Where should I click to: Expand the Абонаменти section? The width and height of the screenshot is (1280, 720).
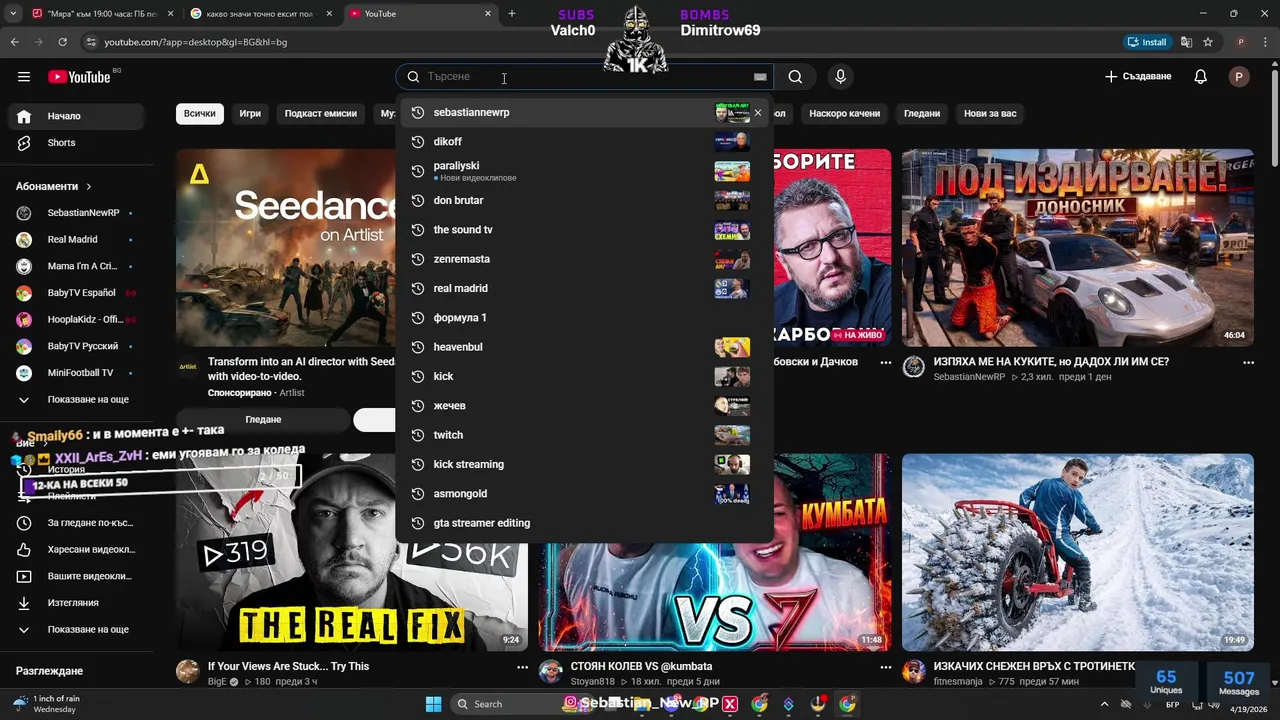tap(54, 186)
